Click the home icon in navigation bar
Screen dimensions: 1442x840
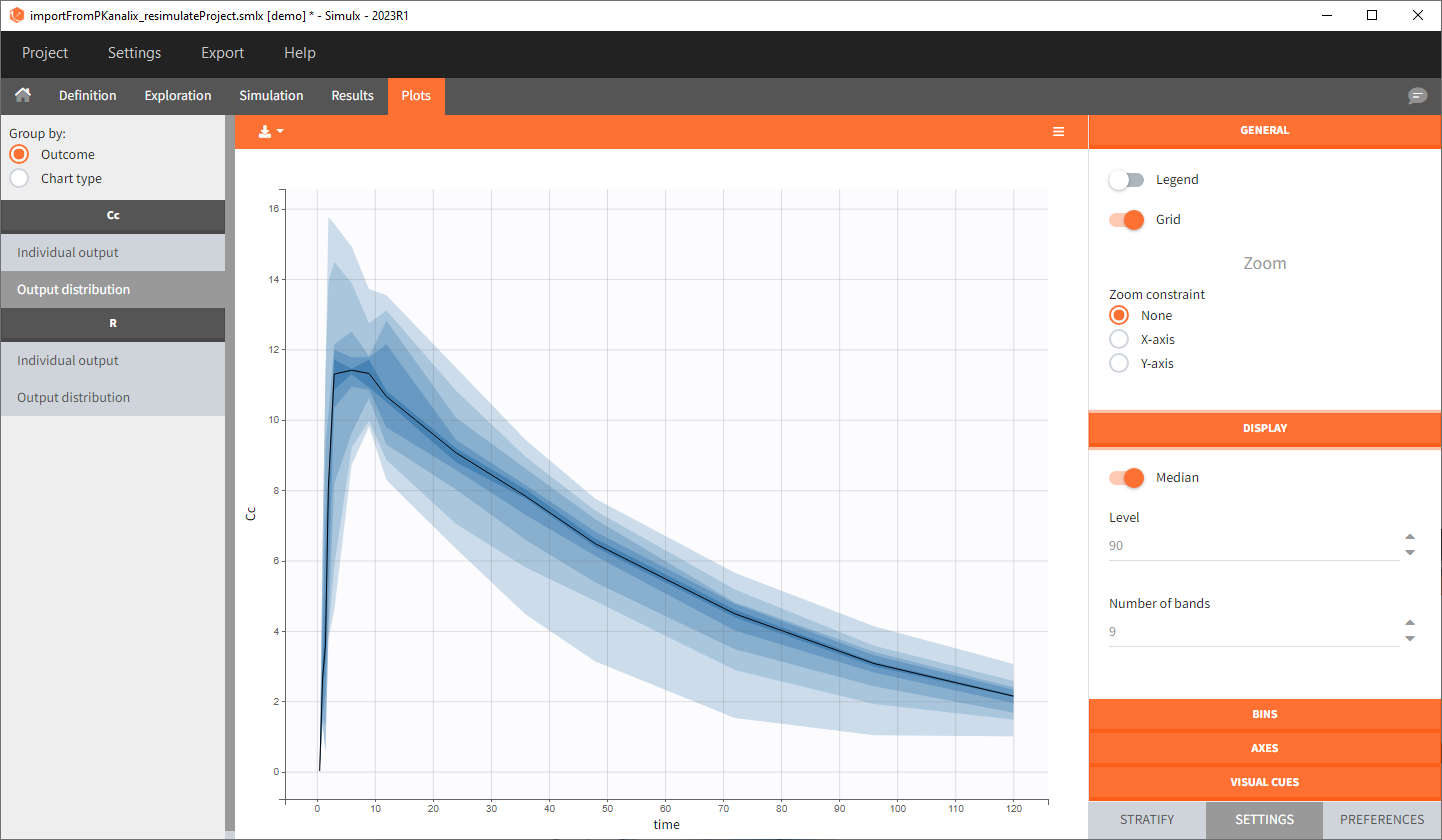pyautogui.click(x=23, y=96)
